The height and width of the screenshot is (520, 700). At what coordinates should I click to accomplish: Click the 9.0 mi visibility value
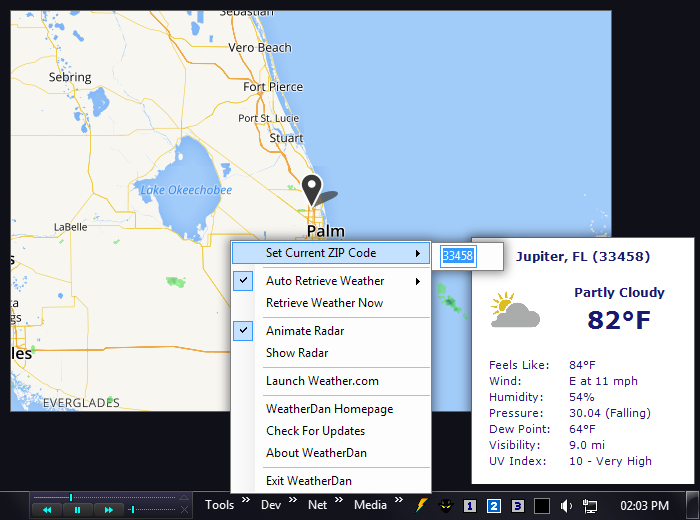pos(587,445)
